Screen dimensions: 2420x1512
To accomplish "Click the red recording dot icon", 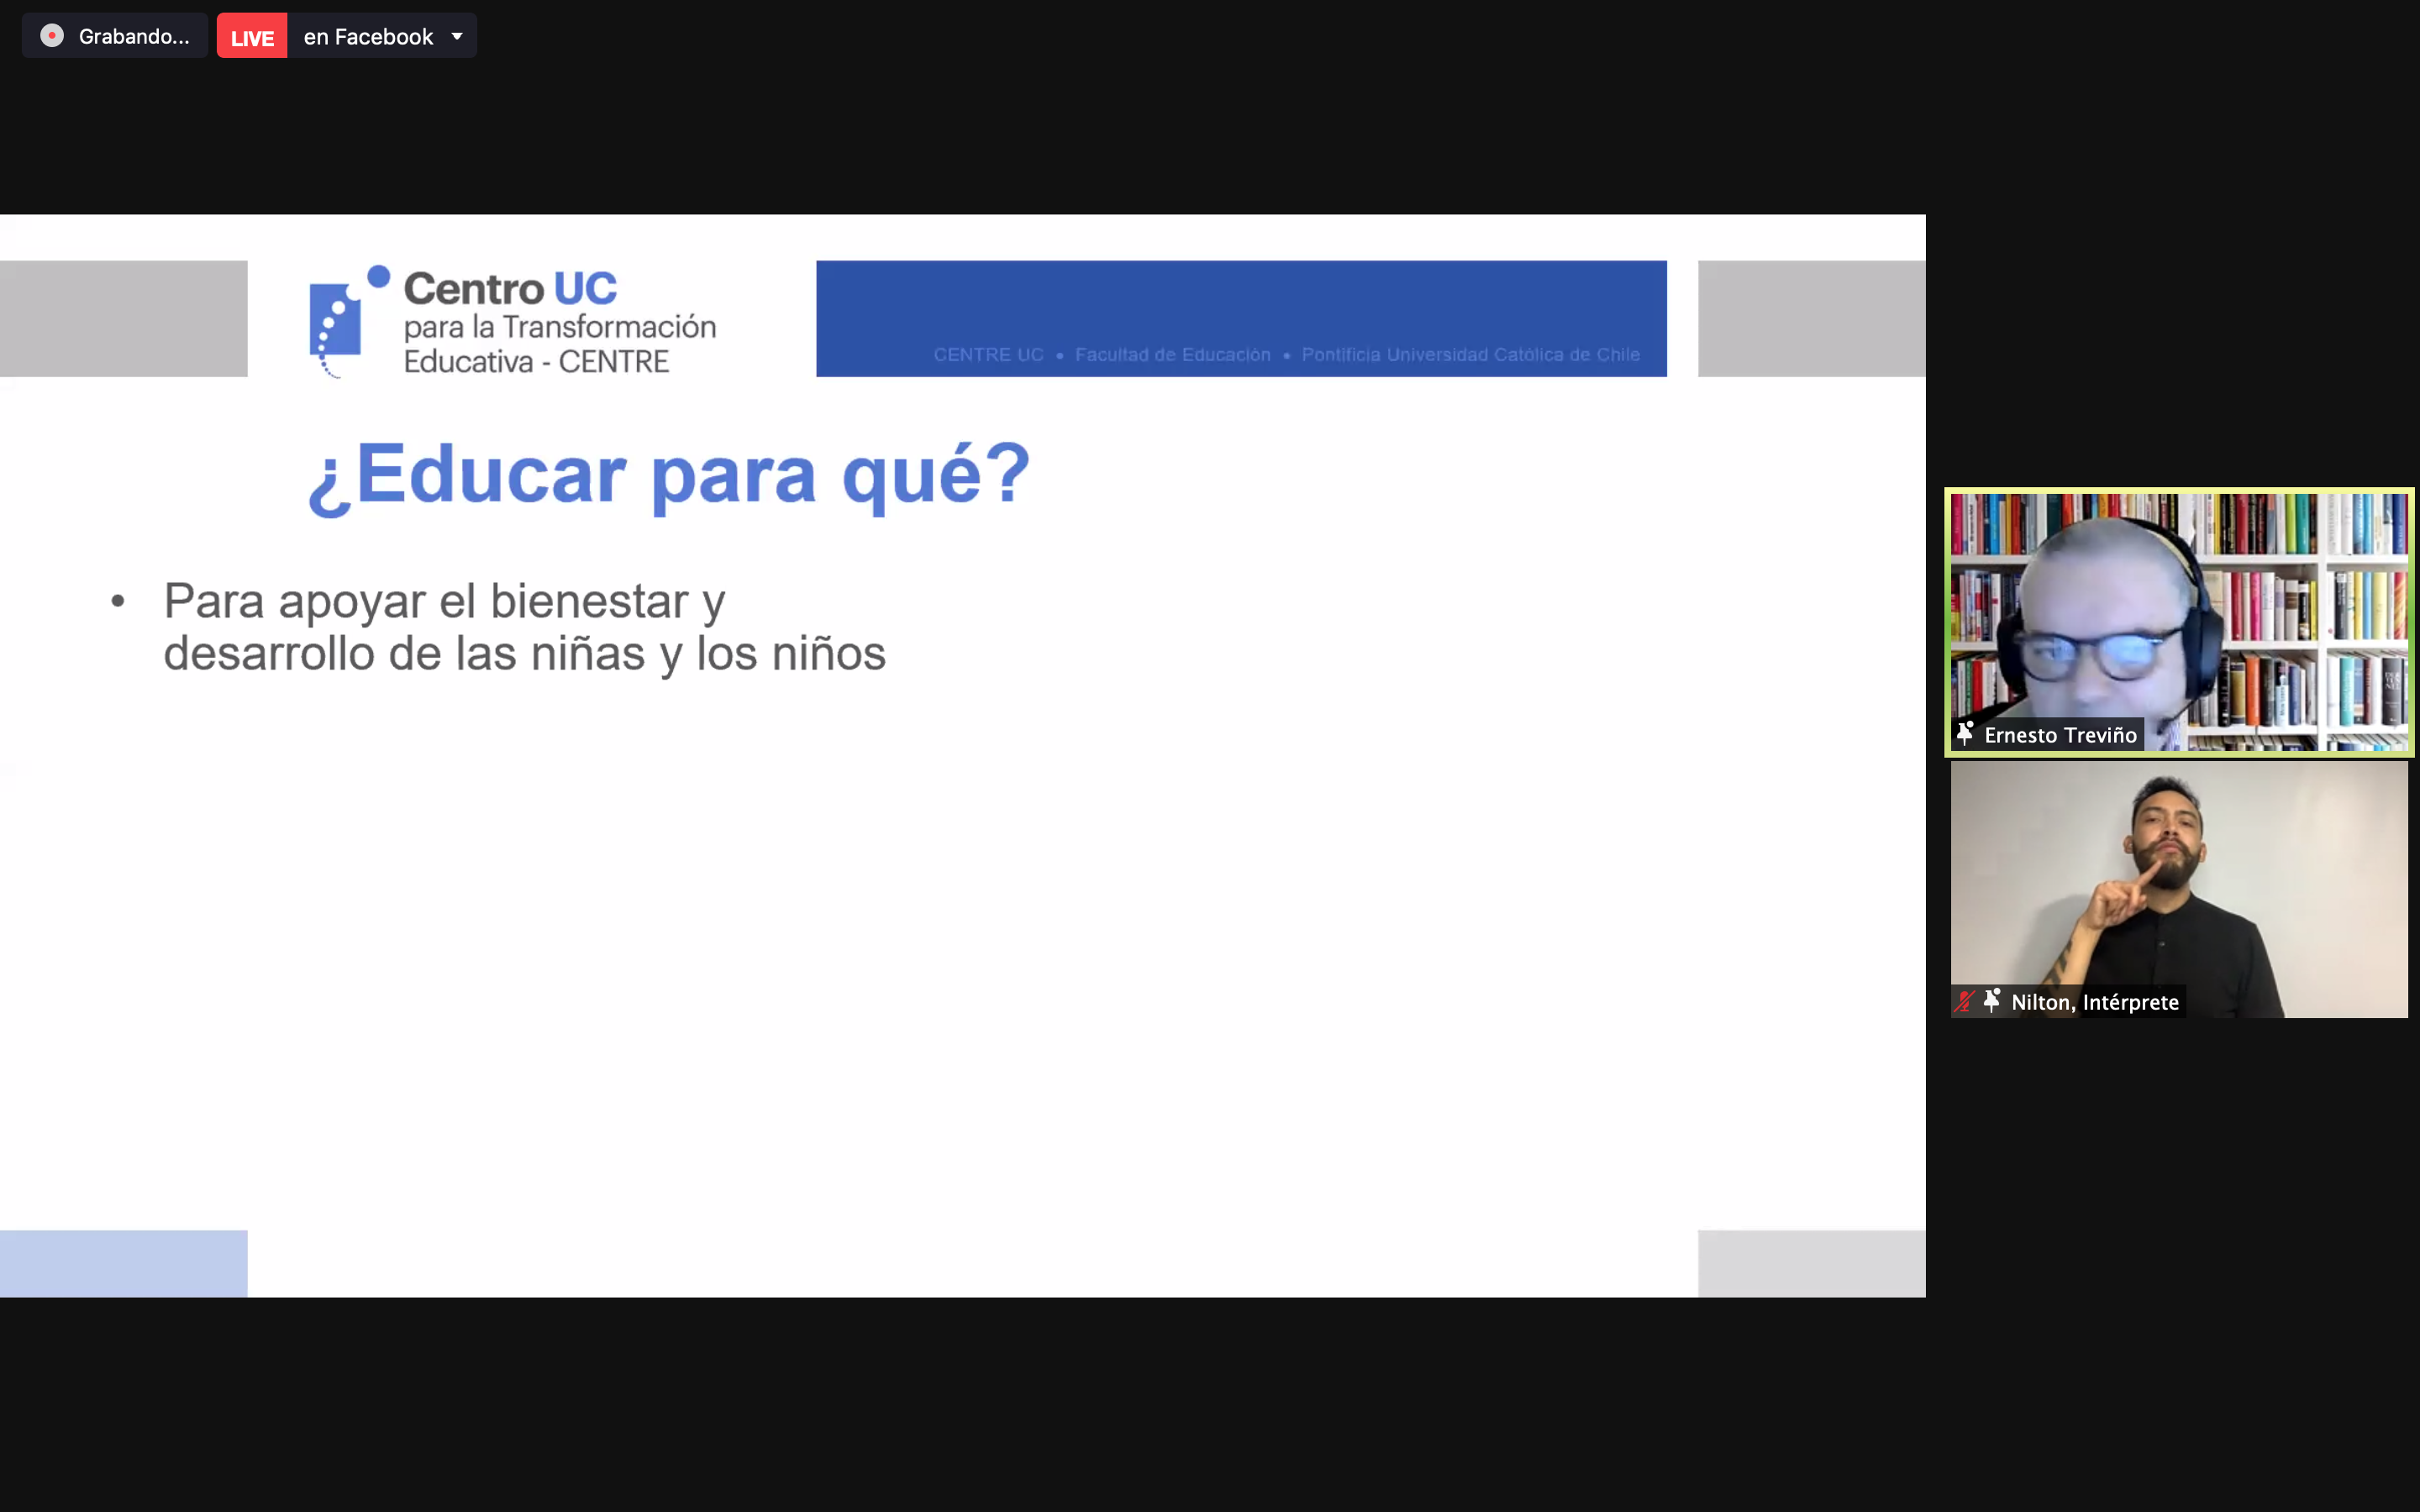I will [x=52, y=36].
